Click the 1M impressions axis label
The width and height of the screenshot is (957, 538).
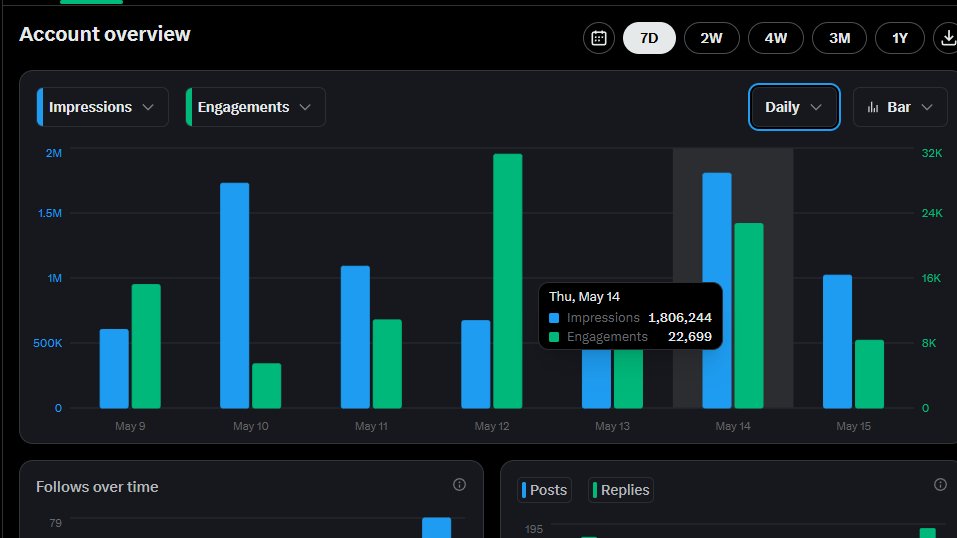click(55, 278)
